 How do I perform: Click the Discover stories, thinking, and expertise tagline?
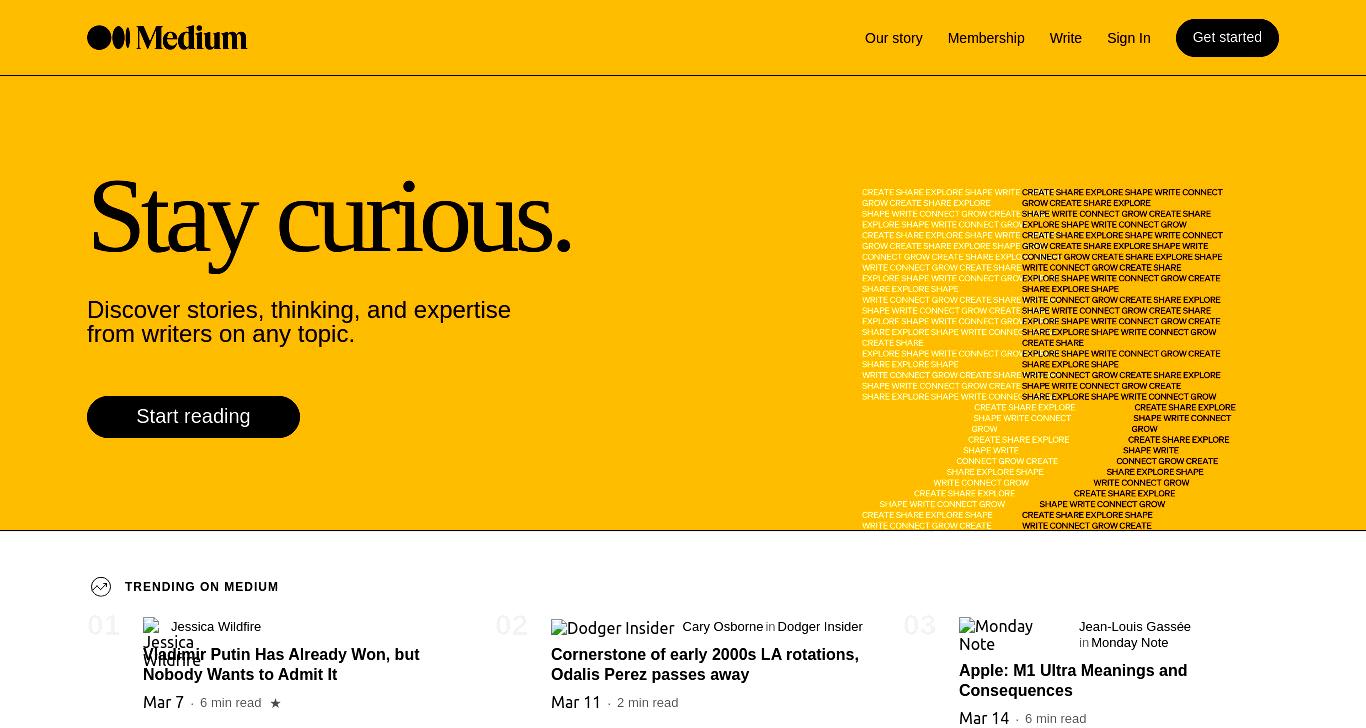[299, 322]
